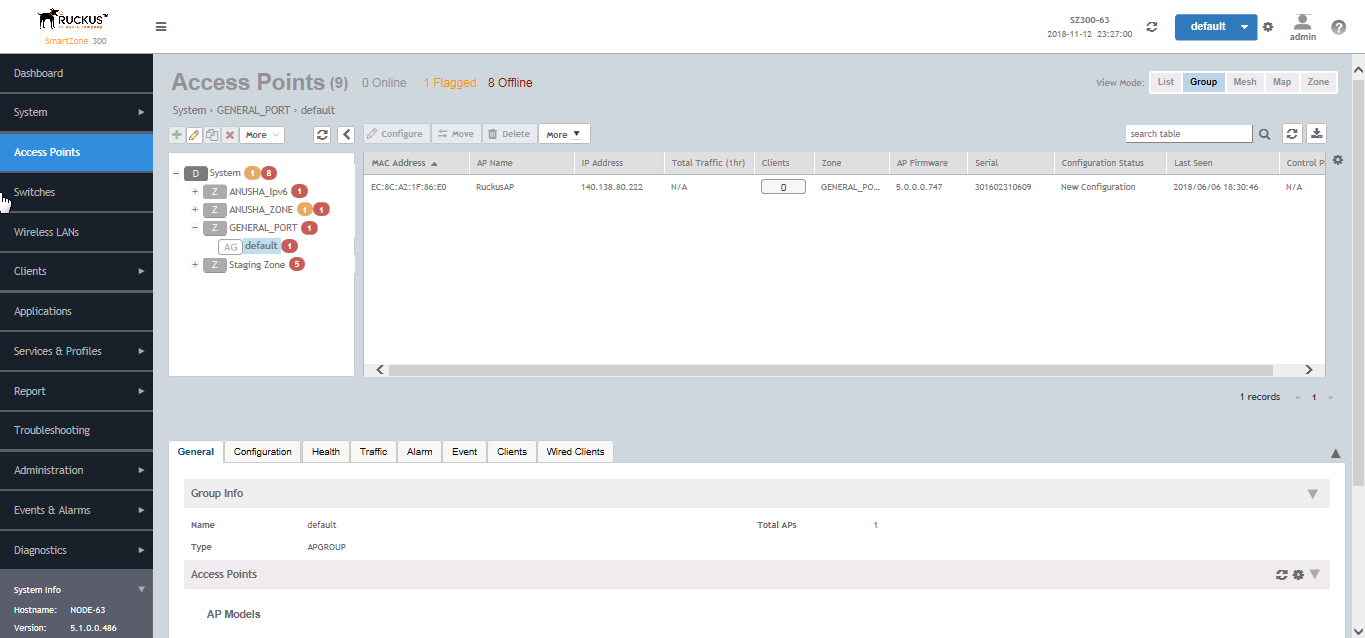Click the pencil edit icon above tree
Image resolution: width=1365 pixels, height=638 pixels.
coord(194,135)
